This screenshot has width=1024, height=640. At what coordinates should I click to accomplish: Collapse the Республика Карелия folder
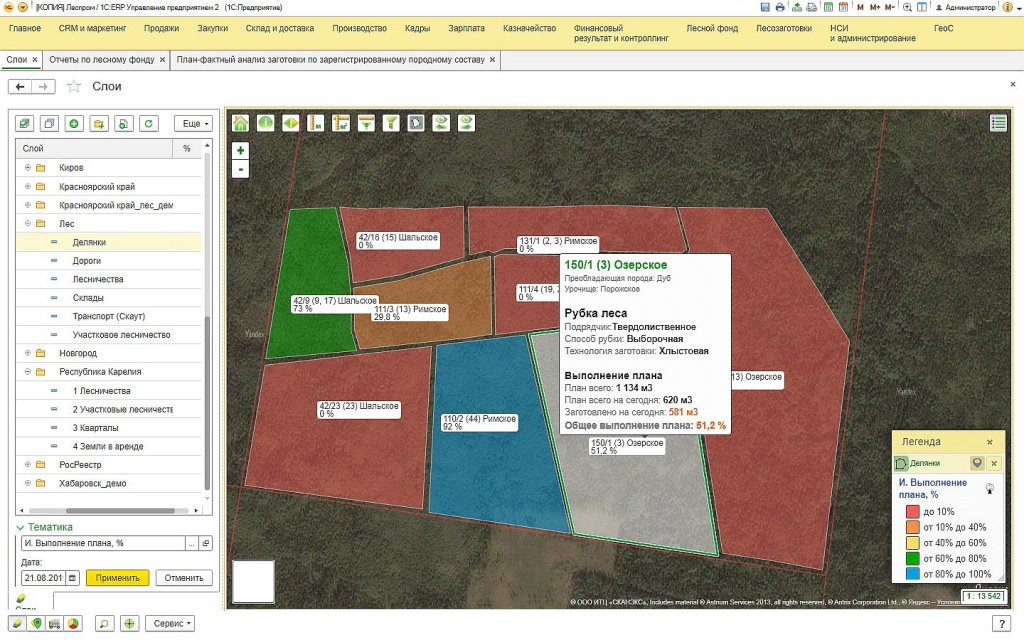tap(27, 372)
